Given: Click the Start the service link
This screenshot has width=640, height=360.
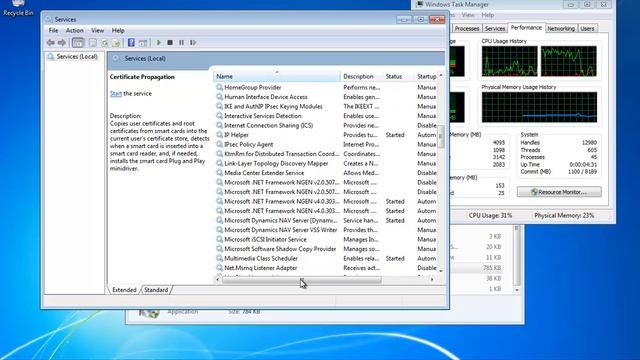Looking at the screenshot, I should click(116, 93).
